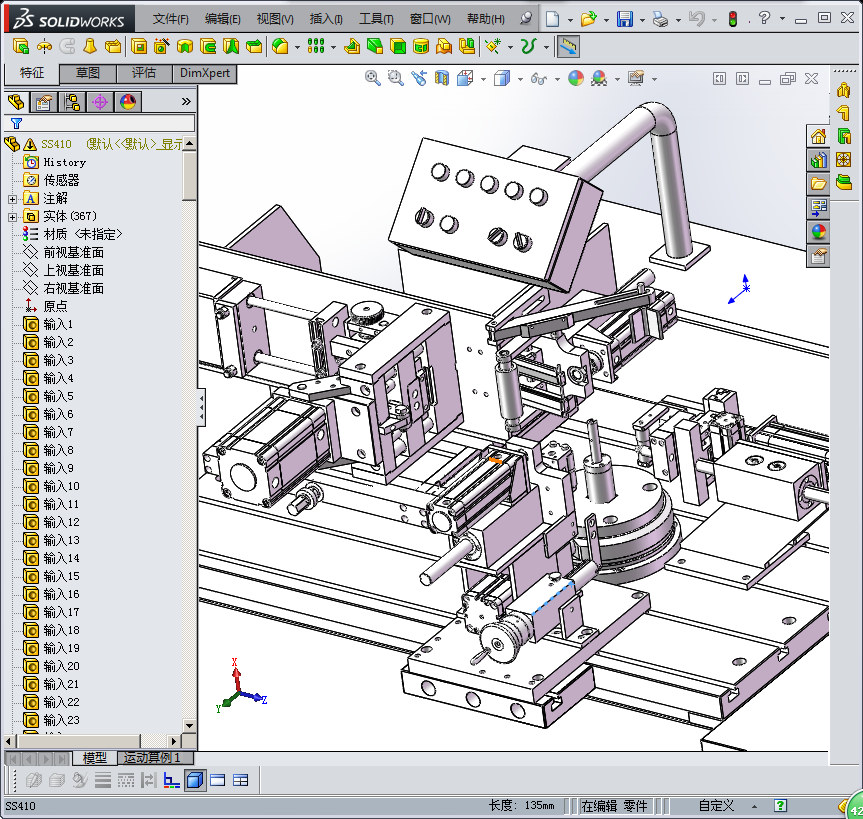Click the 自定义 units setting in status bar

point(716,805)
